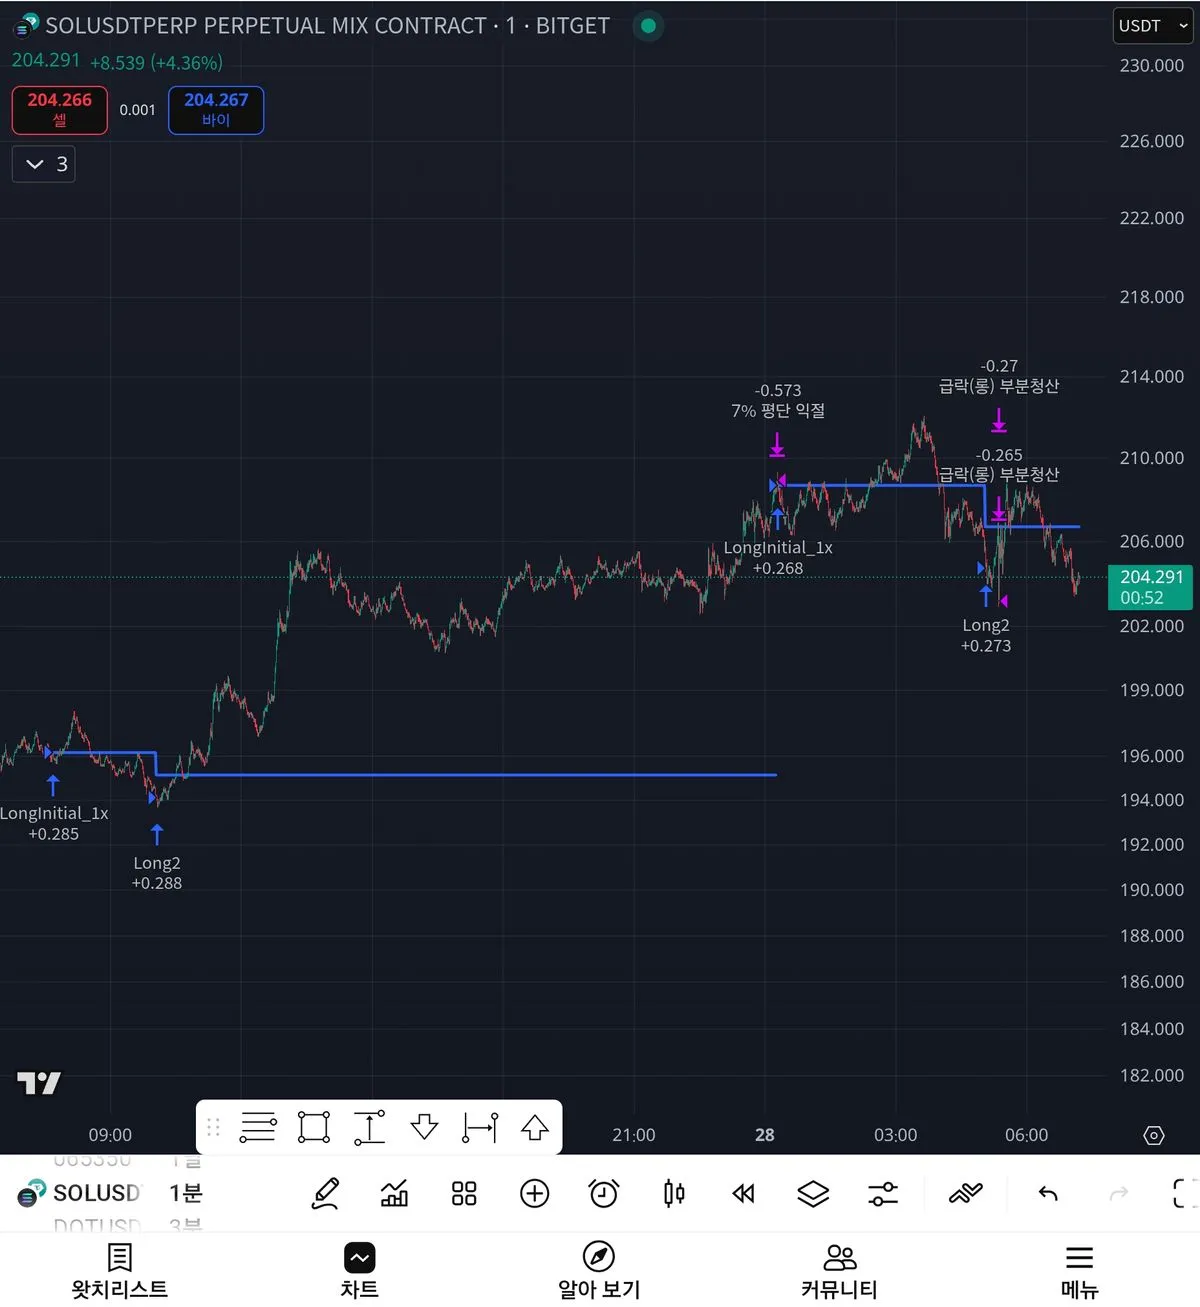The height and width of the screenshot is (1307, 1200).
Task: Open the chart settings sliders icon
Action: 883,1193
